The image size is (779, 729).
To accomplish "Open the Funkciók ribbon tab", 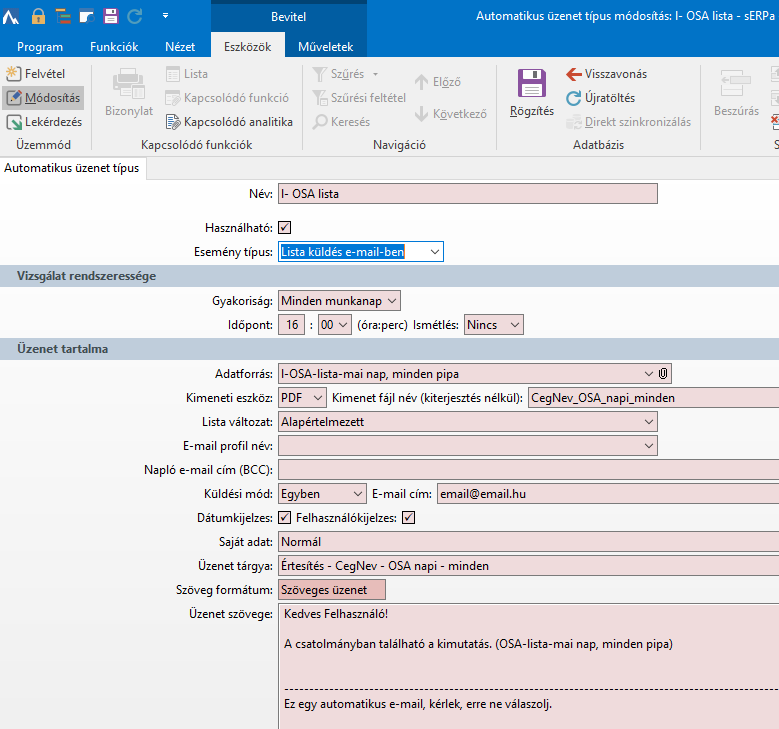I will click(x=114, y=47).
